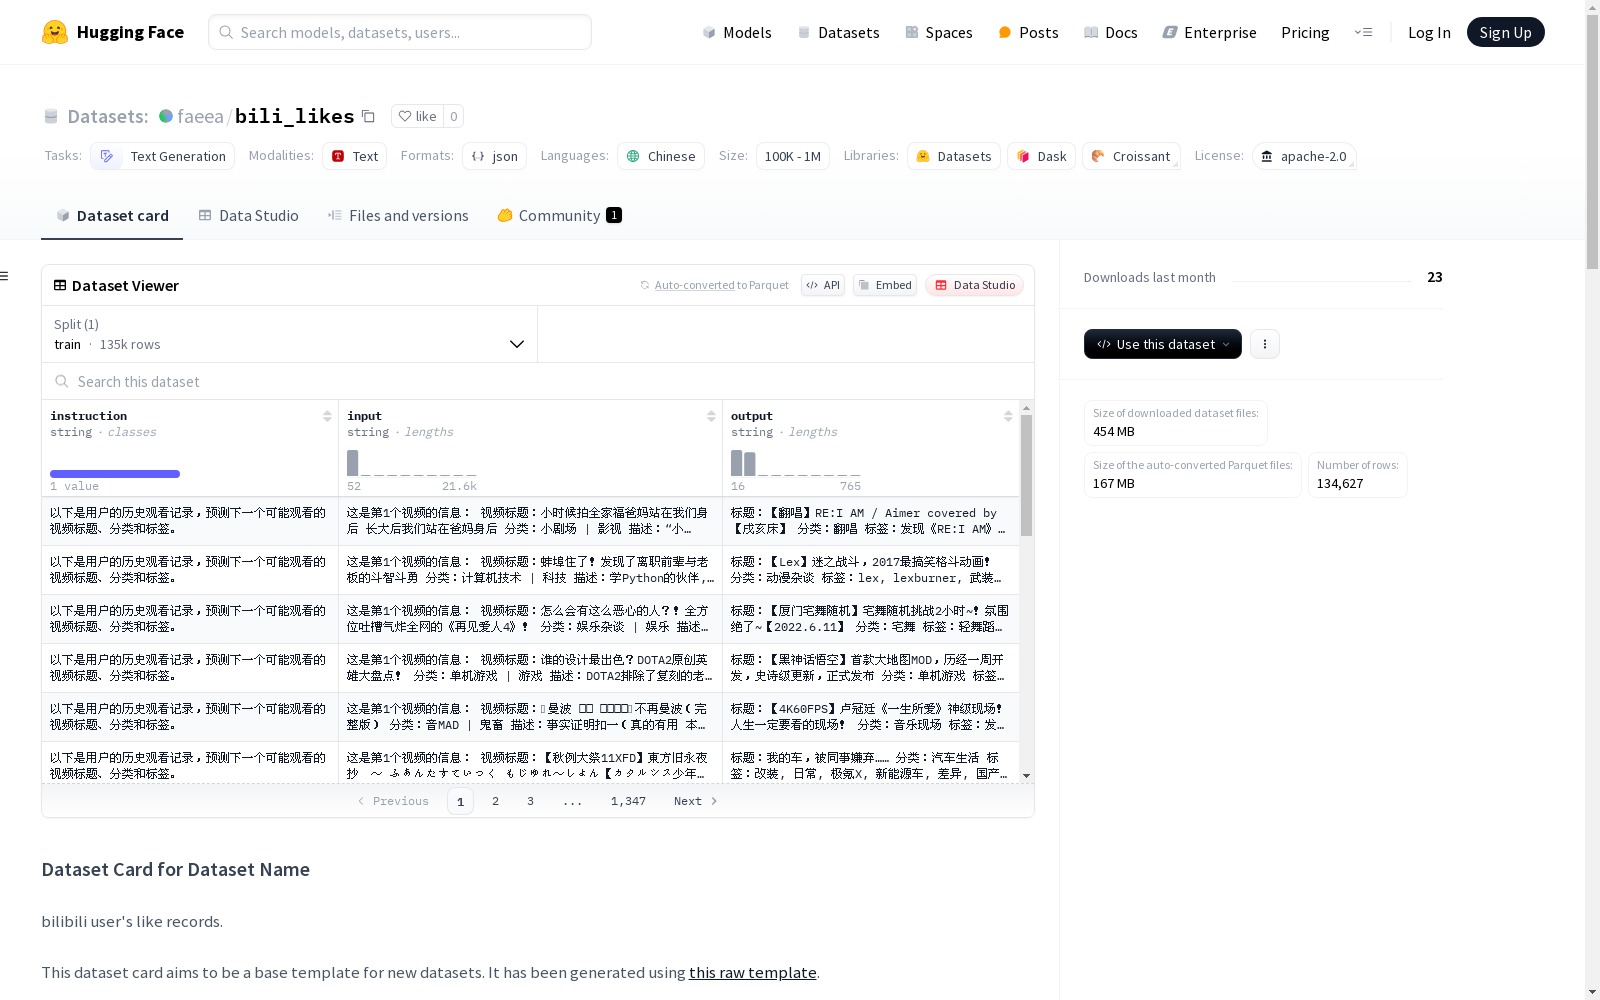Click the API button in Dataset Viewer

[x=823, y=285]
